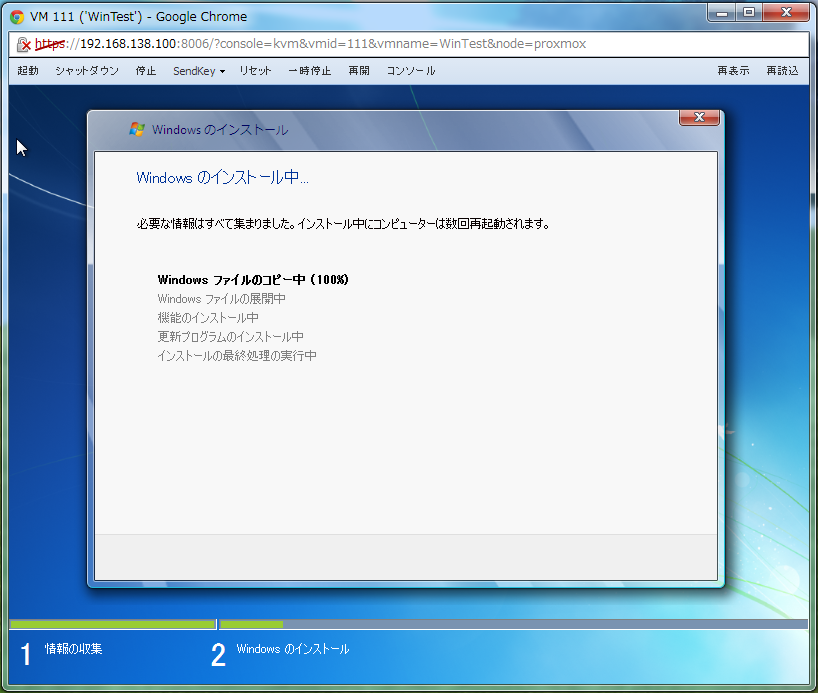
Task: Click the 'Windows のインストール中...' heading
Action: (x=222, y=177)
